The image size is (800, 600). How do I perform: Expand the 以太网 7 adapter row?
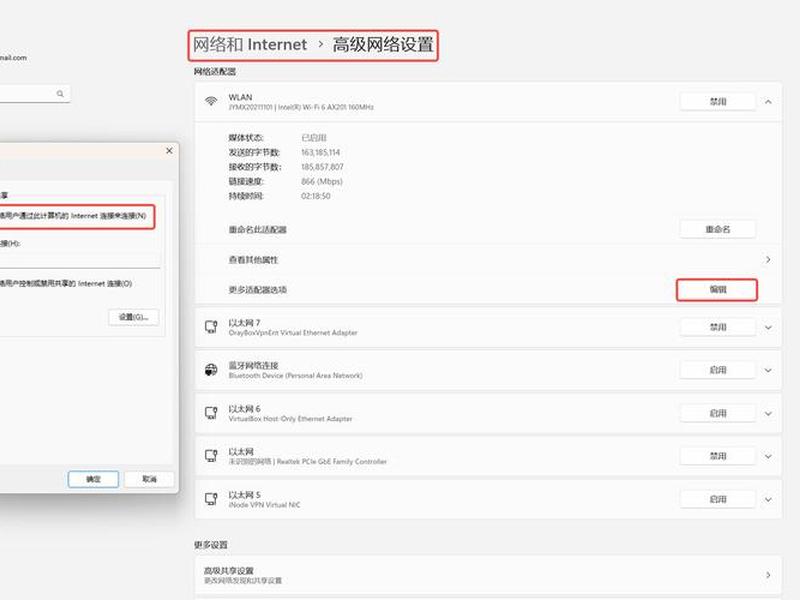(x=768, y=328)
